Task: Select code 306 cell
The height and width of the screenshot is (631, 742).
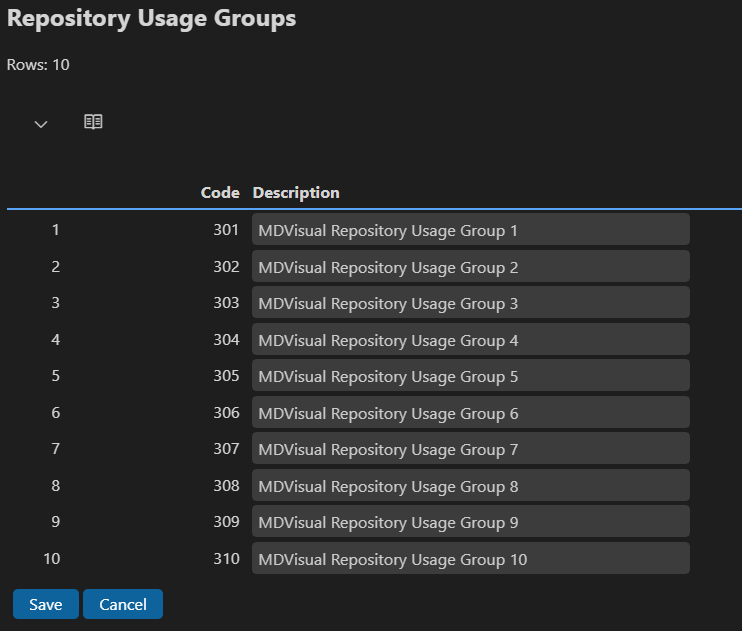Action: pos(226,412)
